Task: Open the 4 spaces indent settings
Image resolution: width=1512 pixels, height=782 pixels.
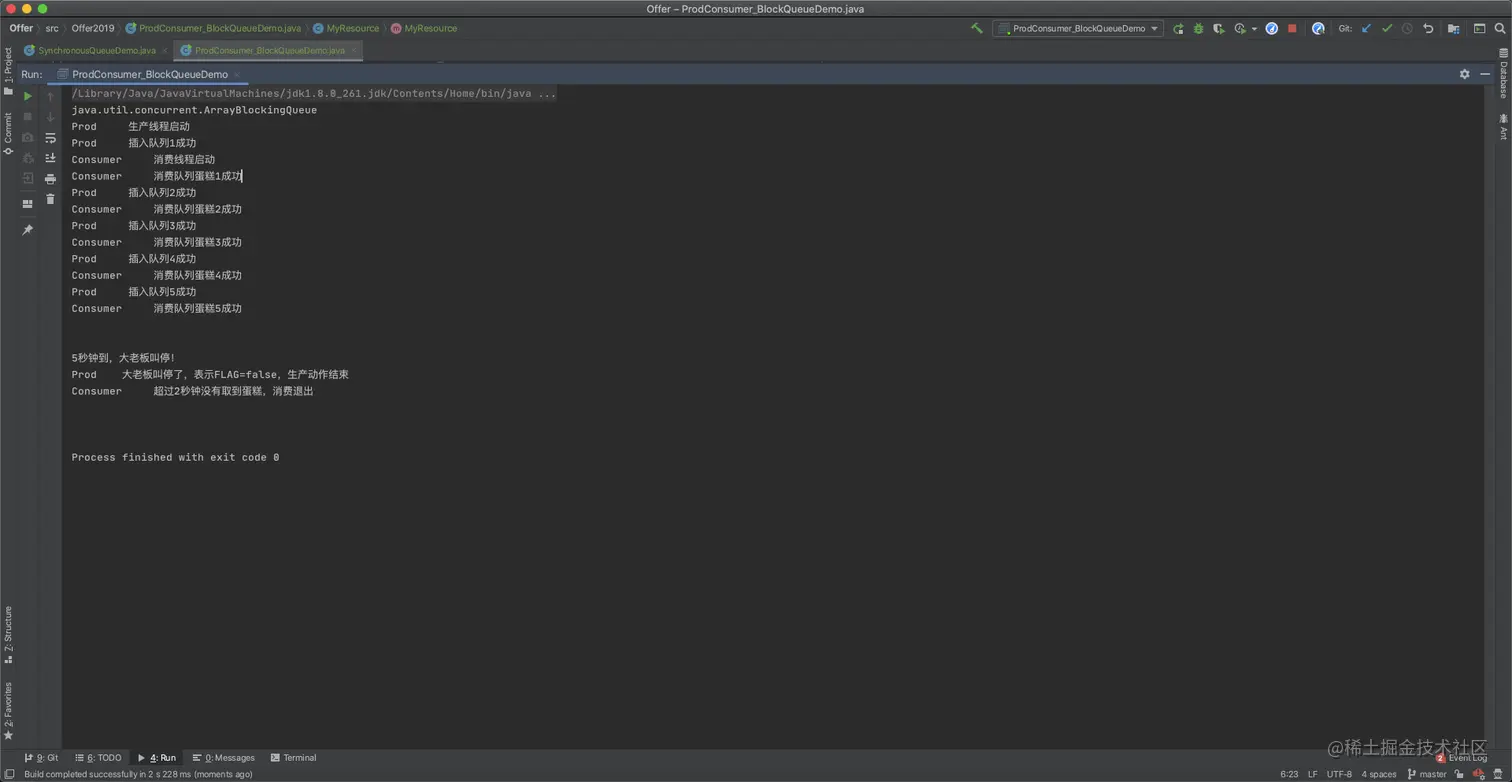Action: pyautogui.click(x=1378, y=774)
